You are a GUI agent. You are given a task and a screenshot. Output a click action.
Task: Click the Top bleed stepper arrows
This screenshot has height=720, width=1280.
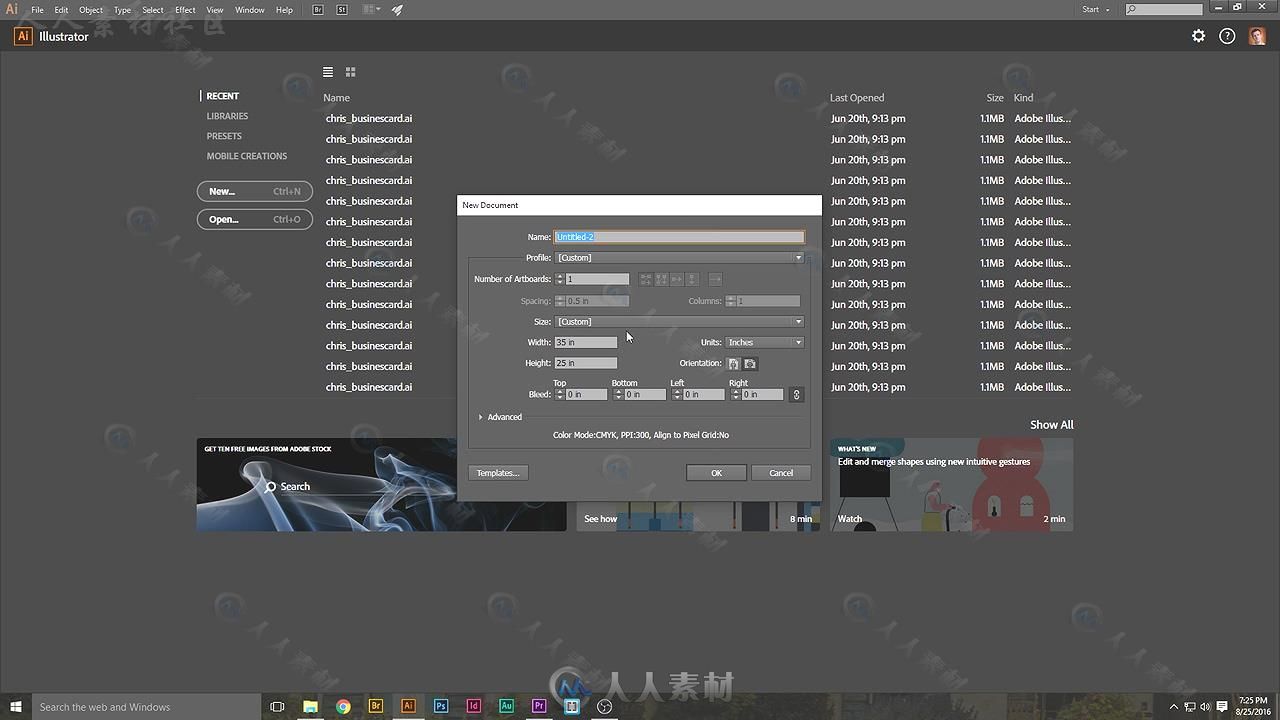pyautogui.click(x=560, y=395)
